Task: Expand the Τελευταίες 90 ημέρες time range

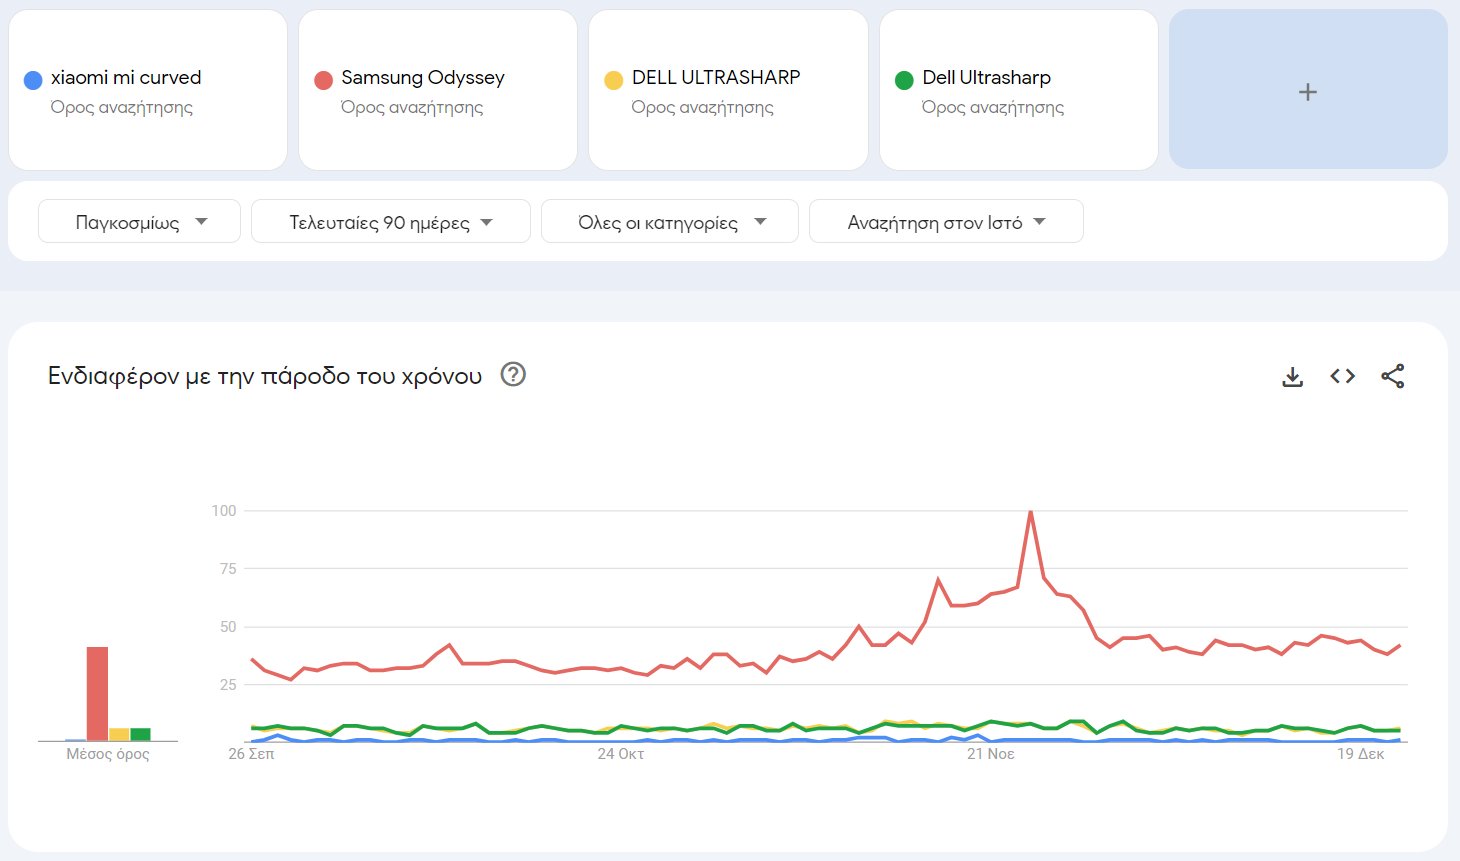Action: pyautogui.click(x=390, y=222)
